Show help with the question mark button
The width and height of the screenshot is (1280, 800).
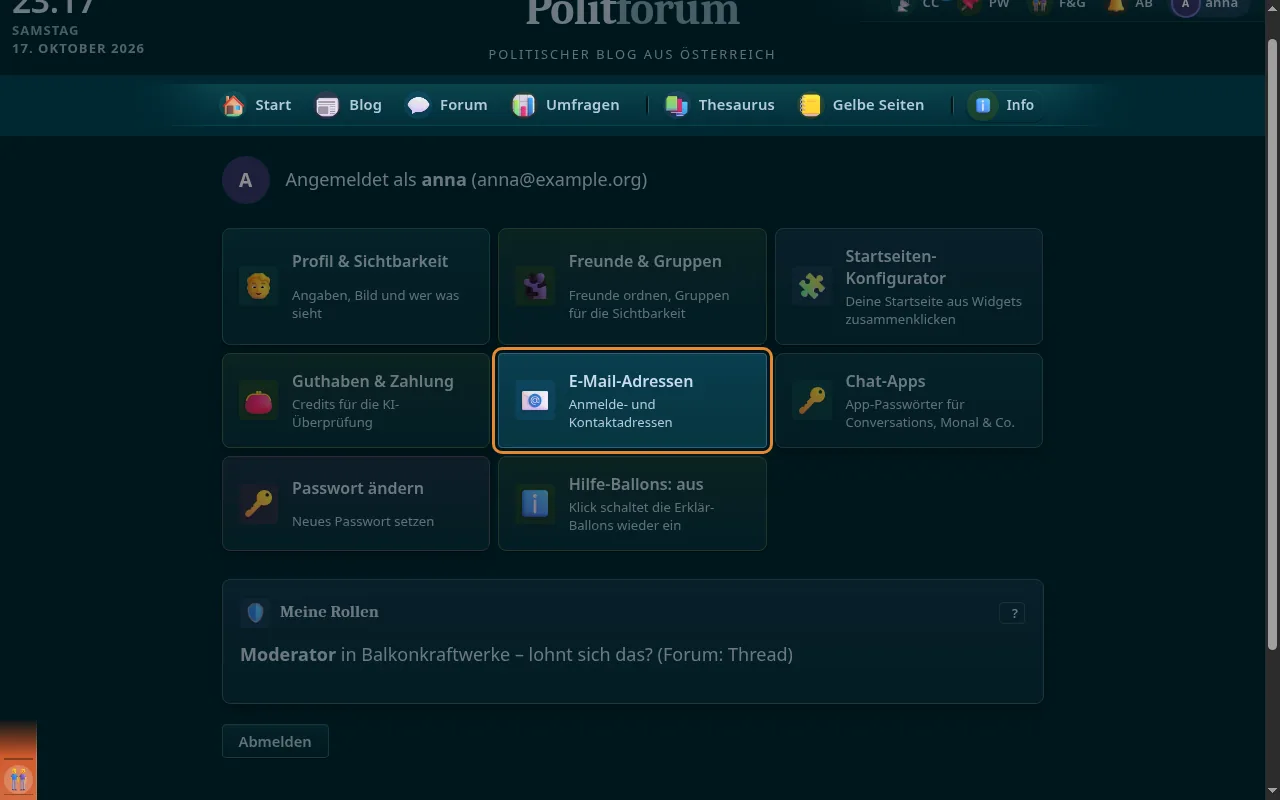1012,614
